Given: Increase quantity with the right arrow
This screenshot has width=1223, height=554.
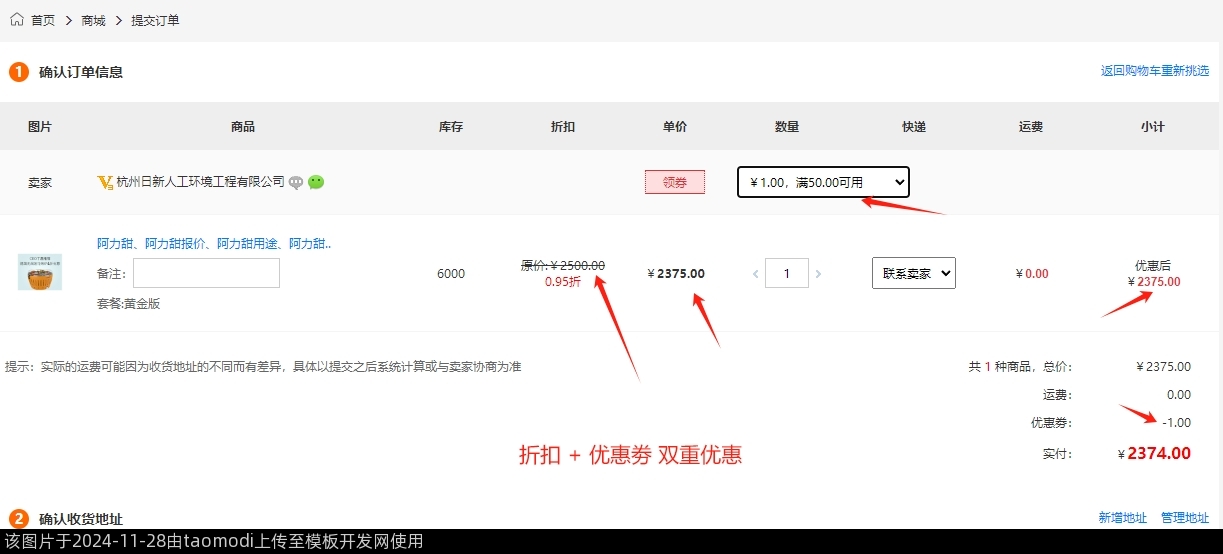Looking at the screenshot, I should pyautogui.click(x=819, y=273).
